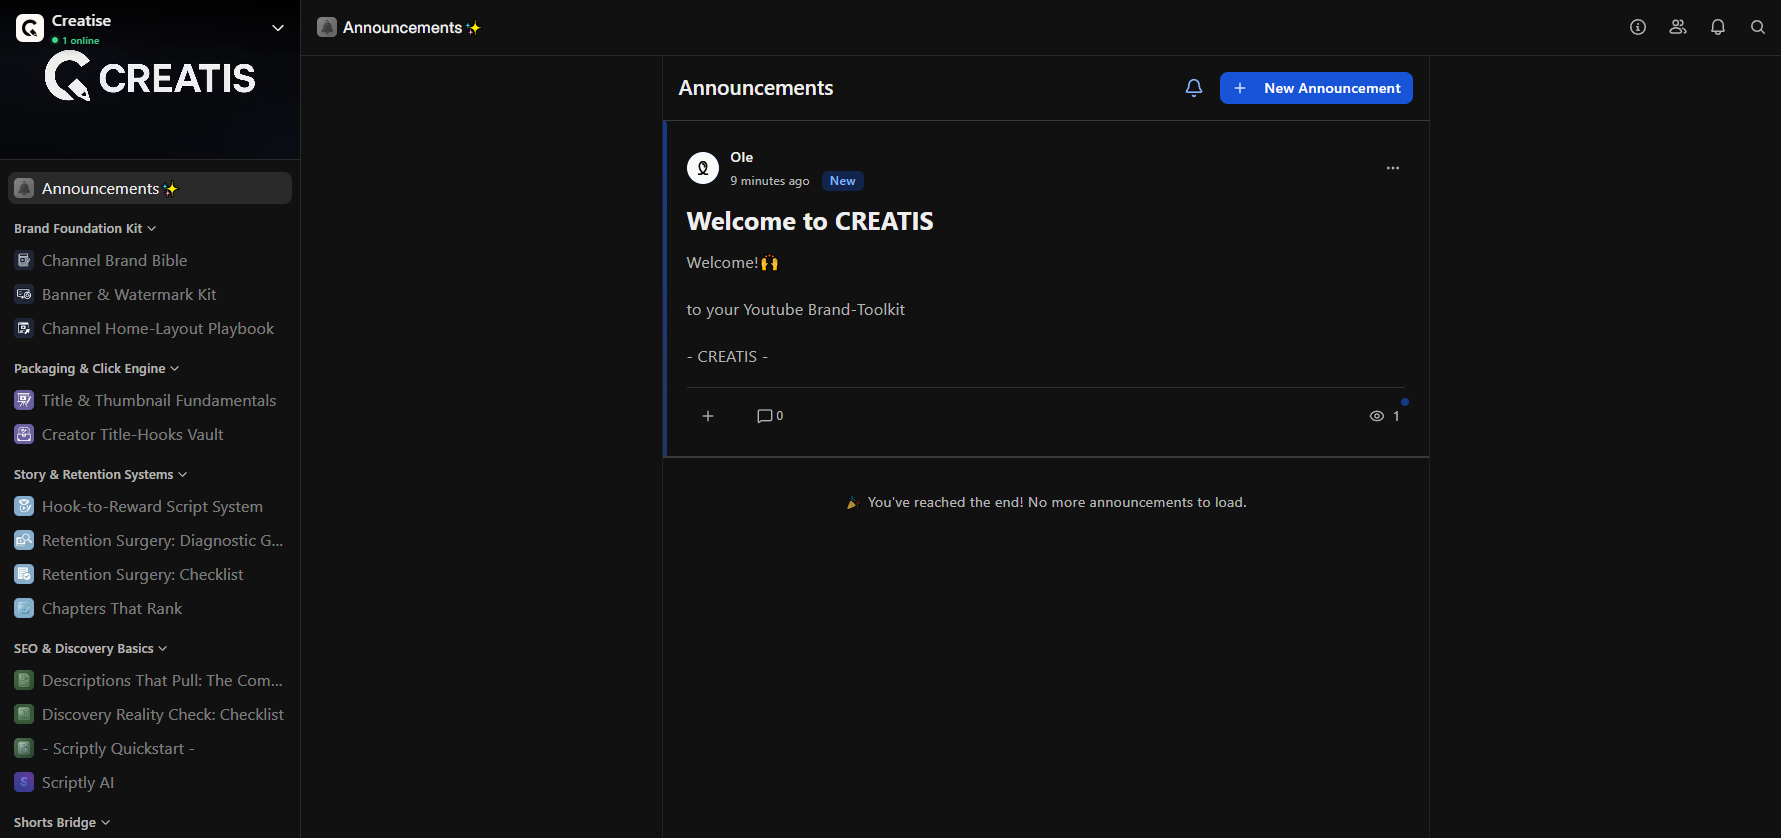Collapse the Brand Foundation Kit section
This screenshot has height=838, width=1781.
[x=85, y=228]
